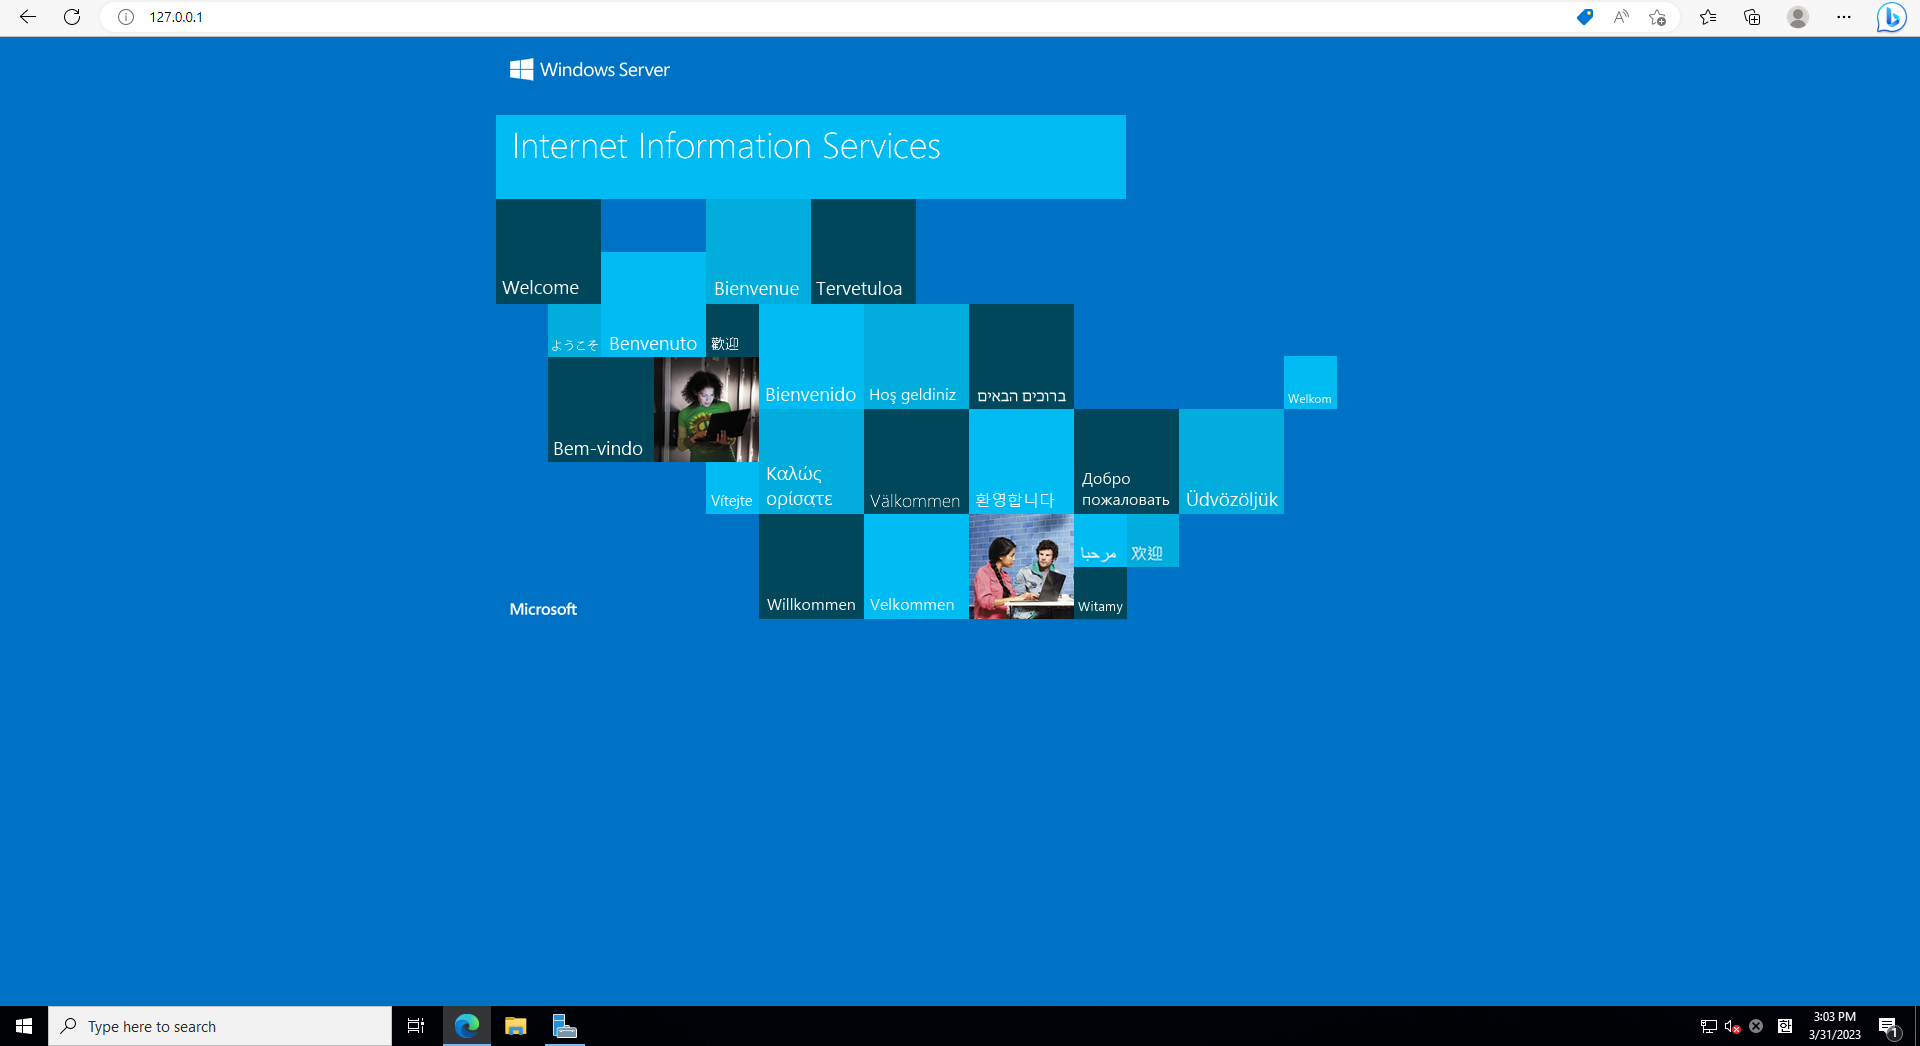Open the Windows Start menu
The width and height of the screenshot is (1920, 1046).
click(x=24, y=1026)
